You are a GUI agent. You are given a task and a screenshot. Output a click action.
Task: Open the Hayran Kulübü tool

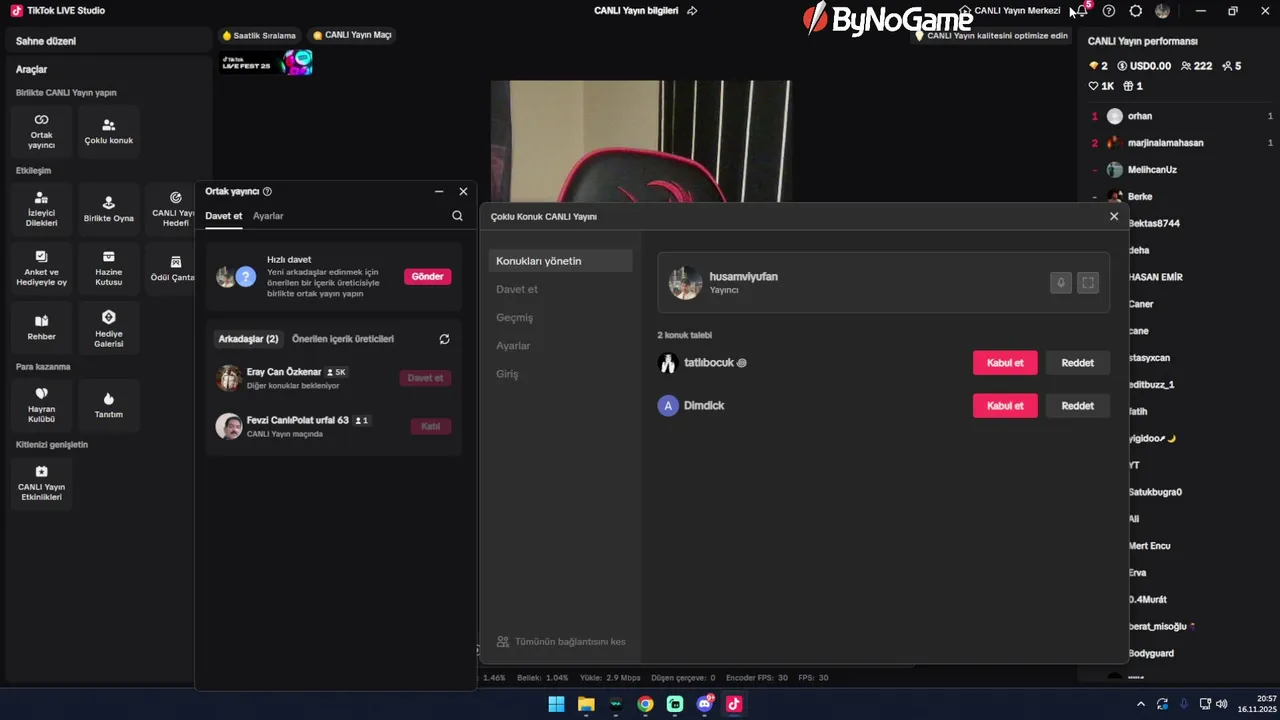41,405
